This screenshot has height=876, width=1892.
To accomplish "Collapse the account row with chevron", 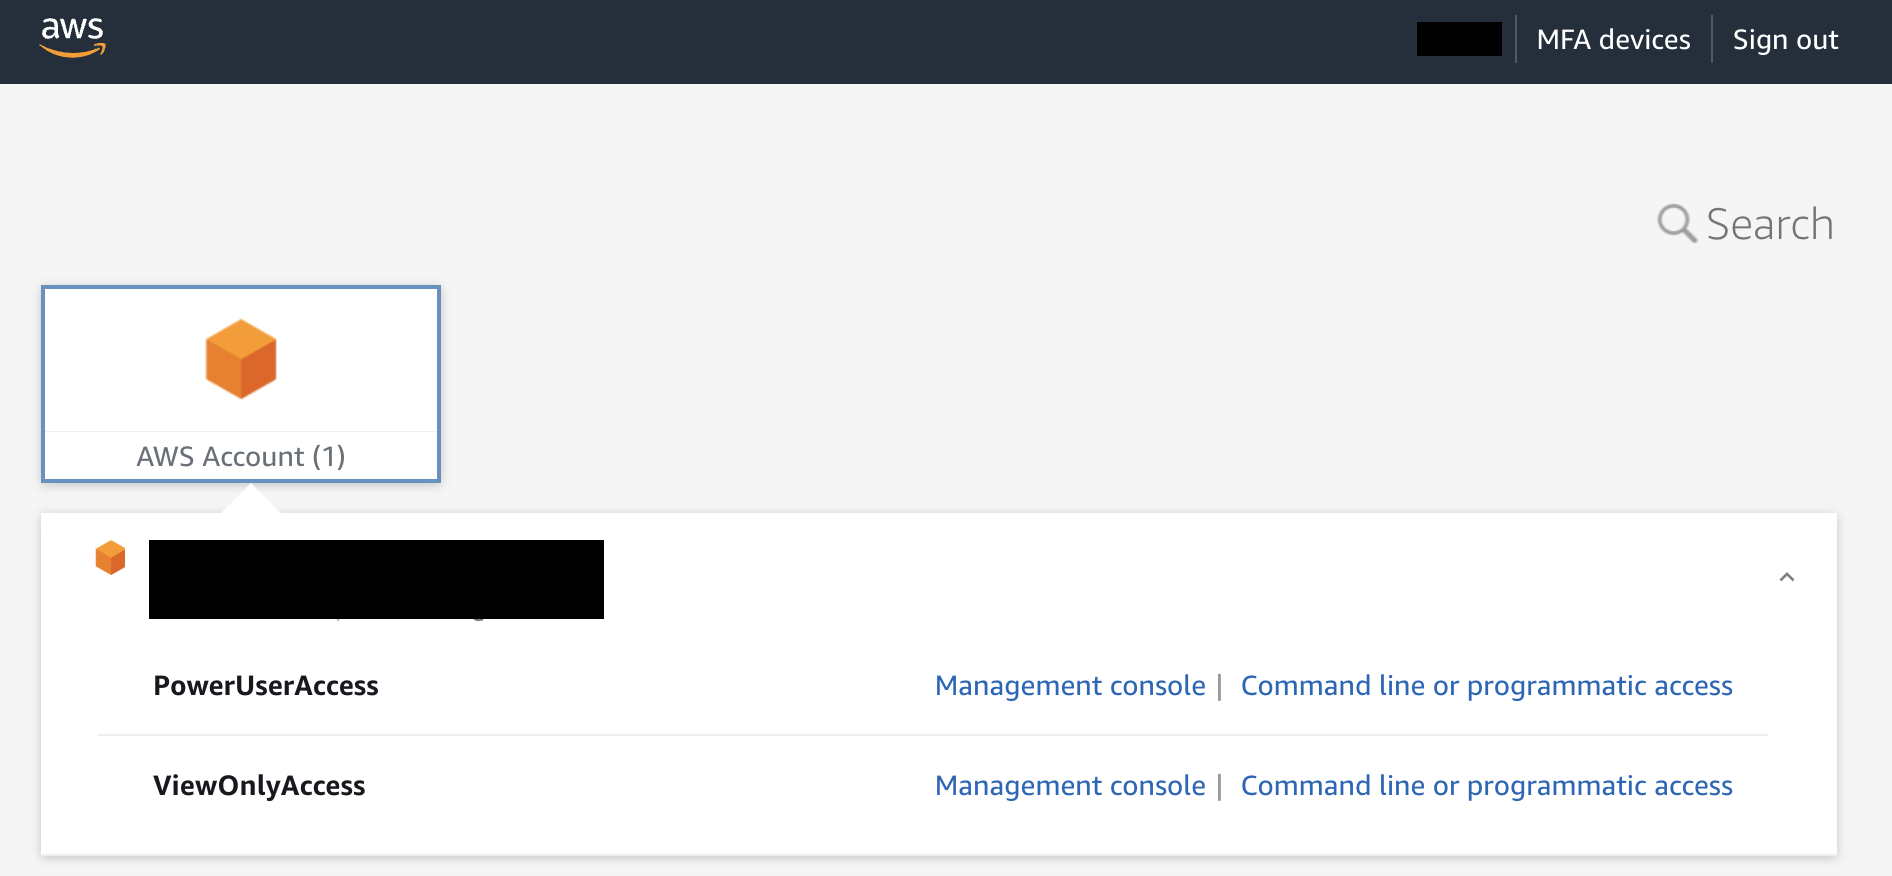I will click(x=1787, y=577).
